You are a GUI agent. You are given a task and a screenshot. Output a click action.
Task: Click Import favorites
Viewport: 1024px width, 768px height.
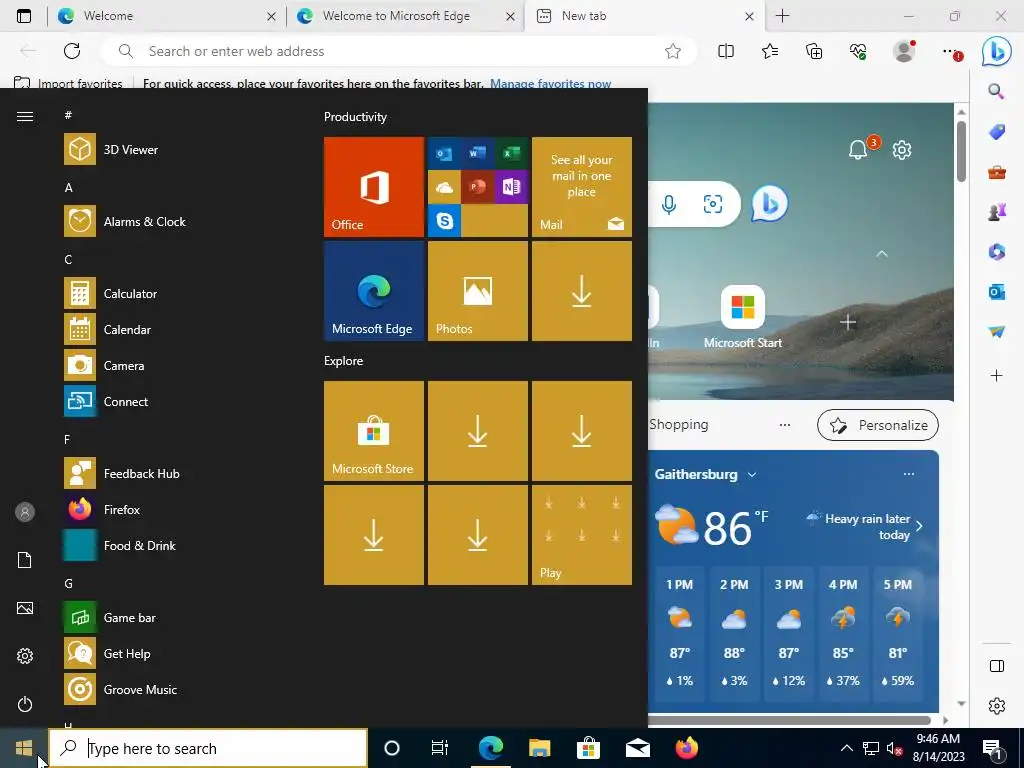point(68,84)
